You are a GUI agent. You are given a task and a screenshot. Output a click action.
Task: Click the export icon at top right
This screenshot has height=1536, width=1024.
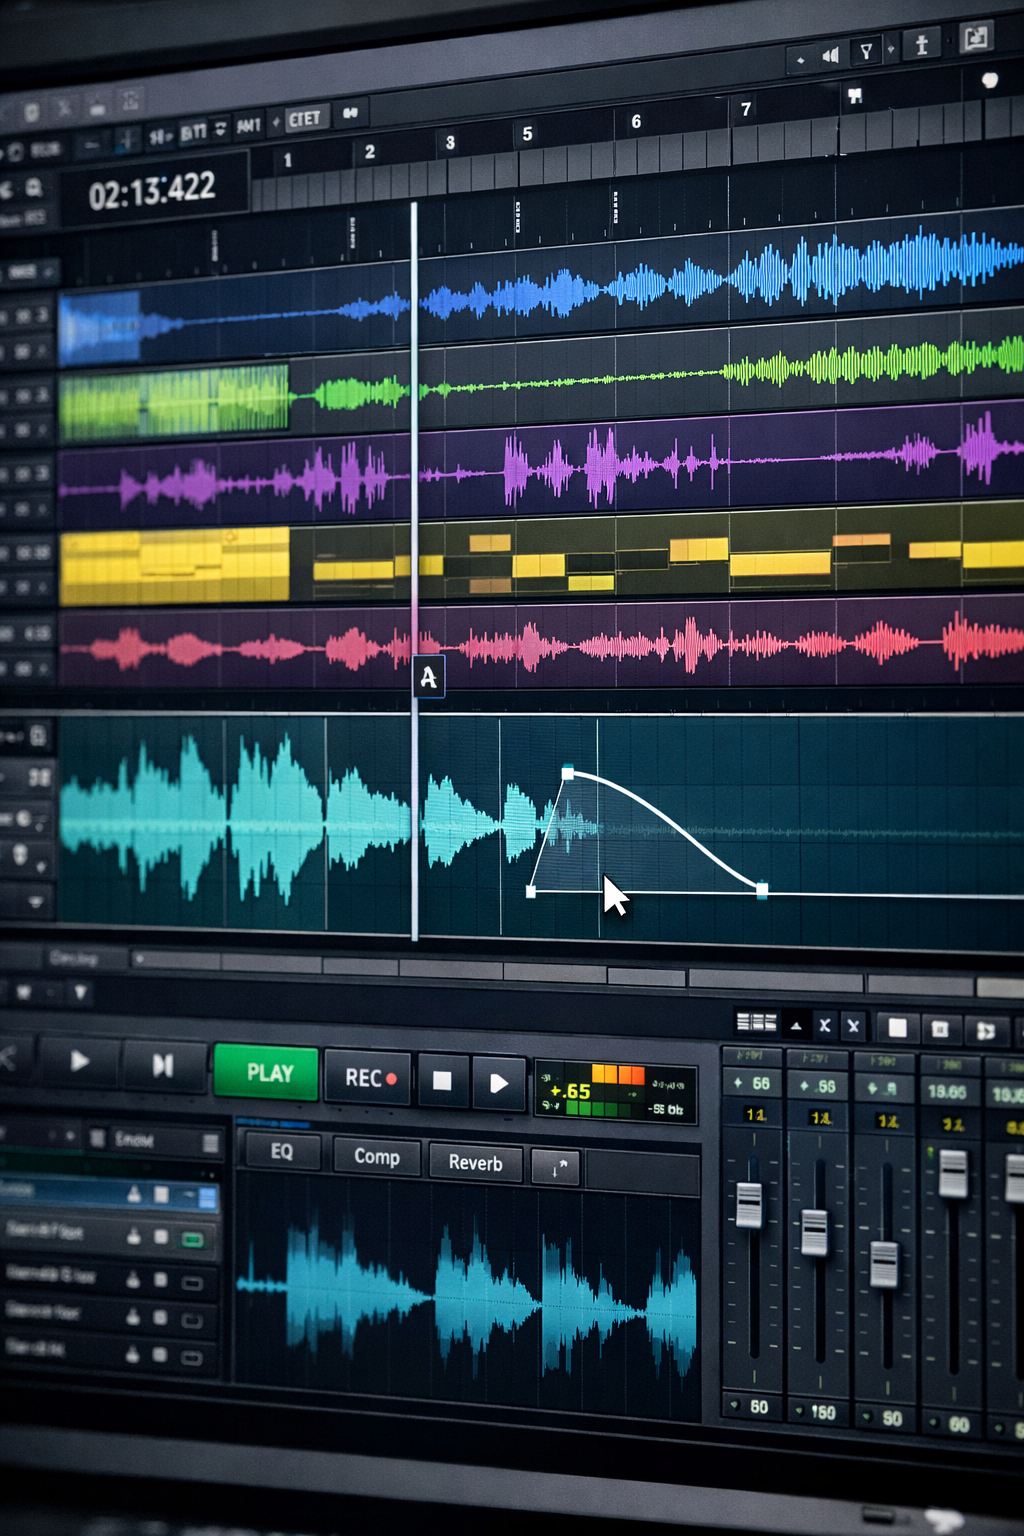tap(975, 38)
